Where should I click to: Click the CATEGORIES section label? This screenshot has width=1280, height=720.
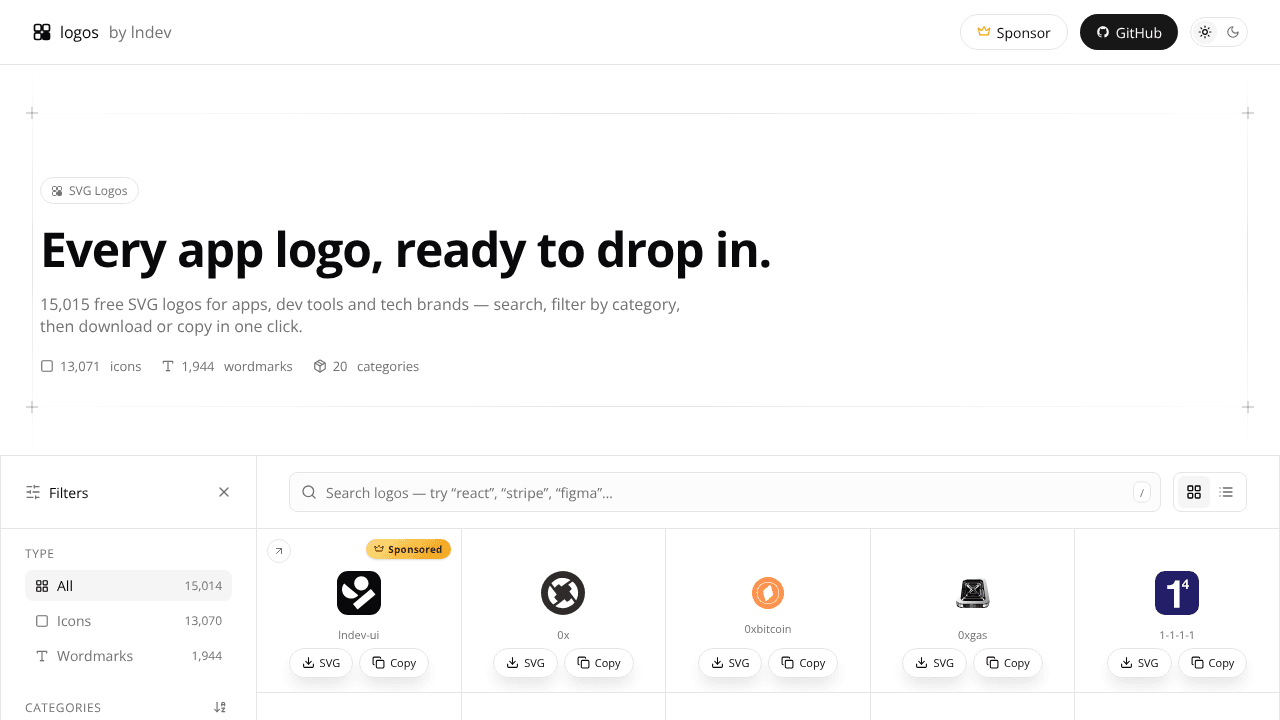point(63,708)
